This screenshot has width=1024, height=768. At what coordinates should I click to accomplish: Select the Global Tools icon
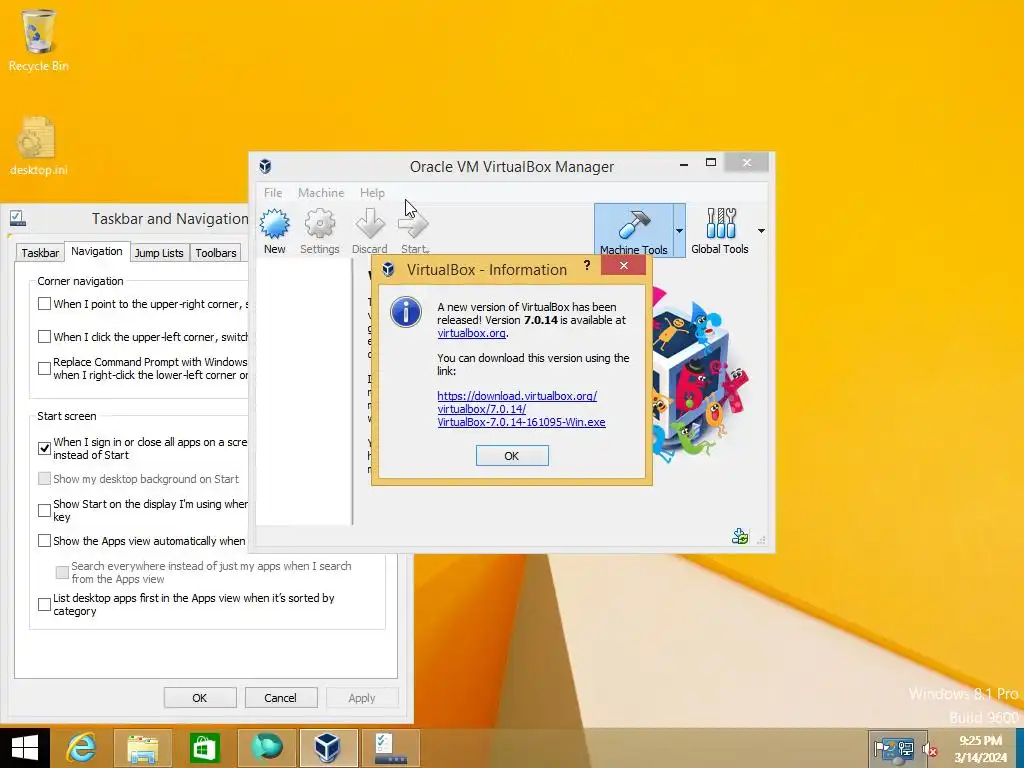720,231
